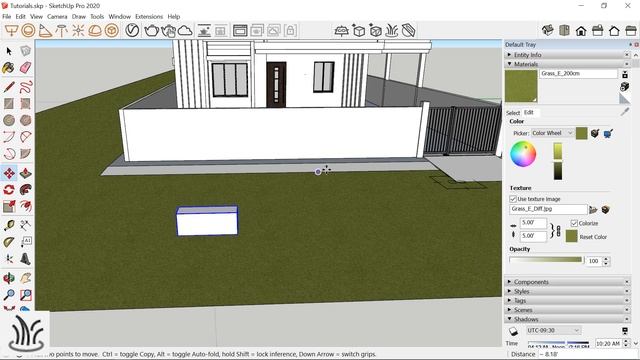
Task: Toggle Use texture image checkbox
Action: coord(513,199)
